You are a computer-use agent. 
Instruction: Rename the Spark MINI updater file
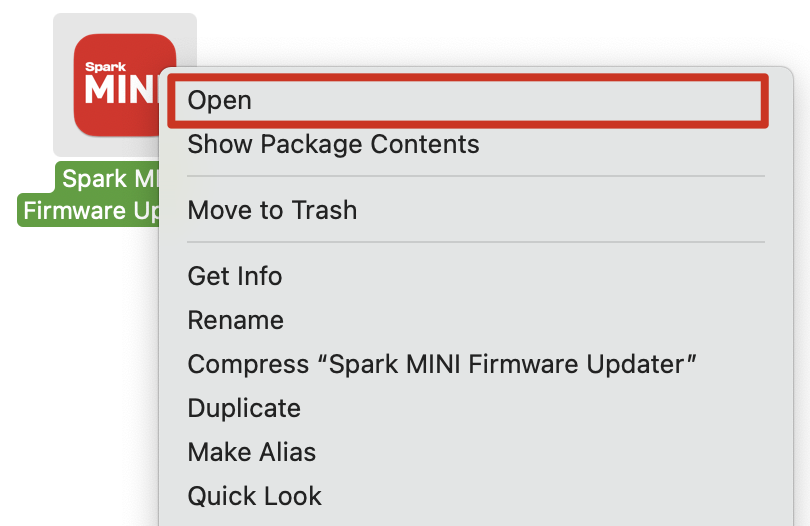click(x=235, y=320)
